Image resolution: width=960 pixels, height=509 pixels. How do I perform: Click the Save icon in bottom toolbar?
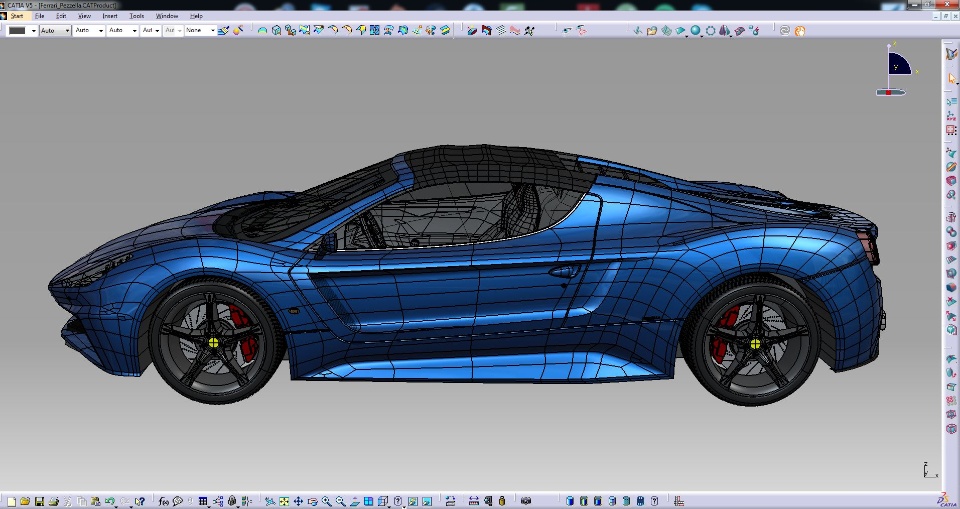pos(39,501)
